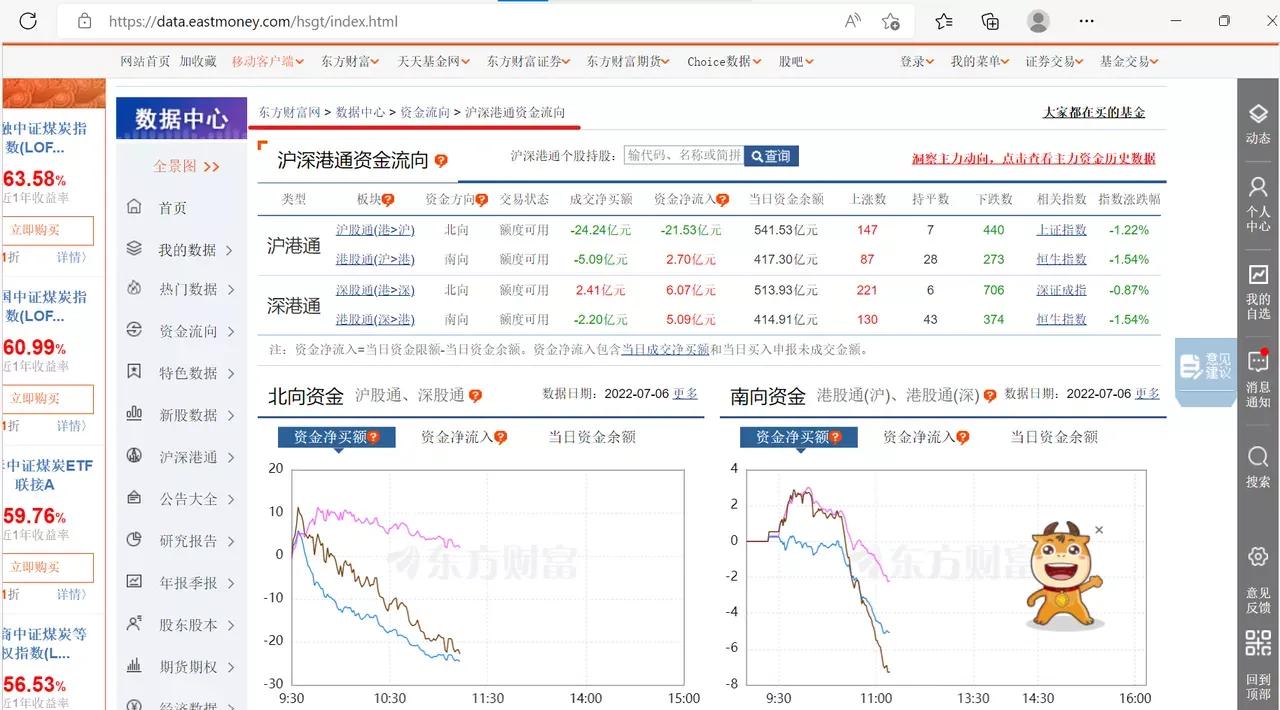Click the stock code search input field
Viewport: 1280px width, 710px height.
click(680, 155)
